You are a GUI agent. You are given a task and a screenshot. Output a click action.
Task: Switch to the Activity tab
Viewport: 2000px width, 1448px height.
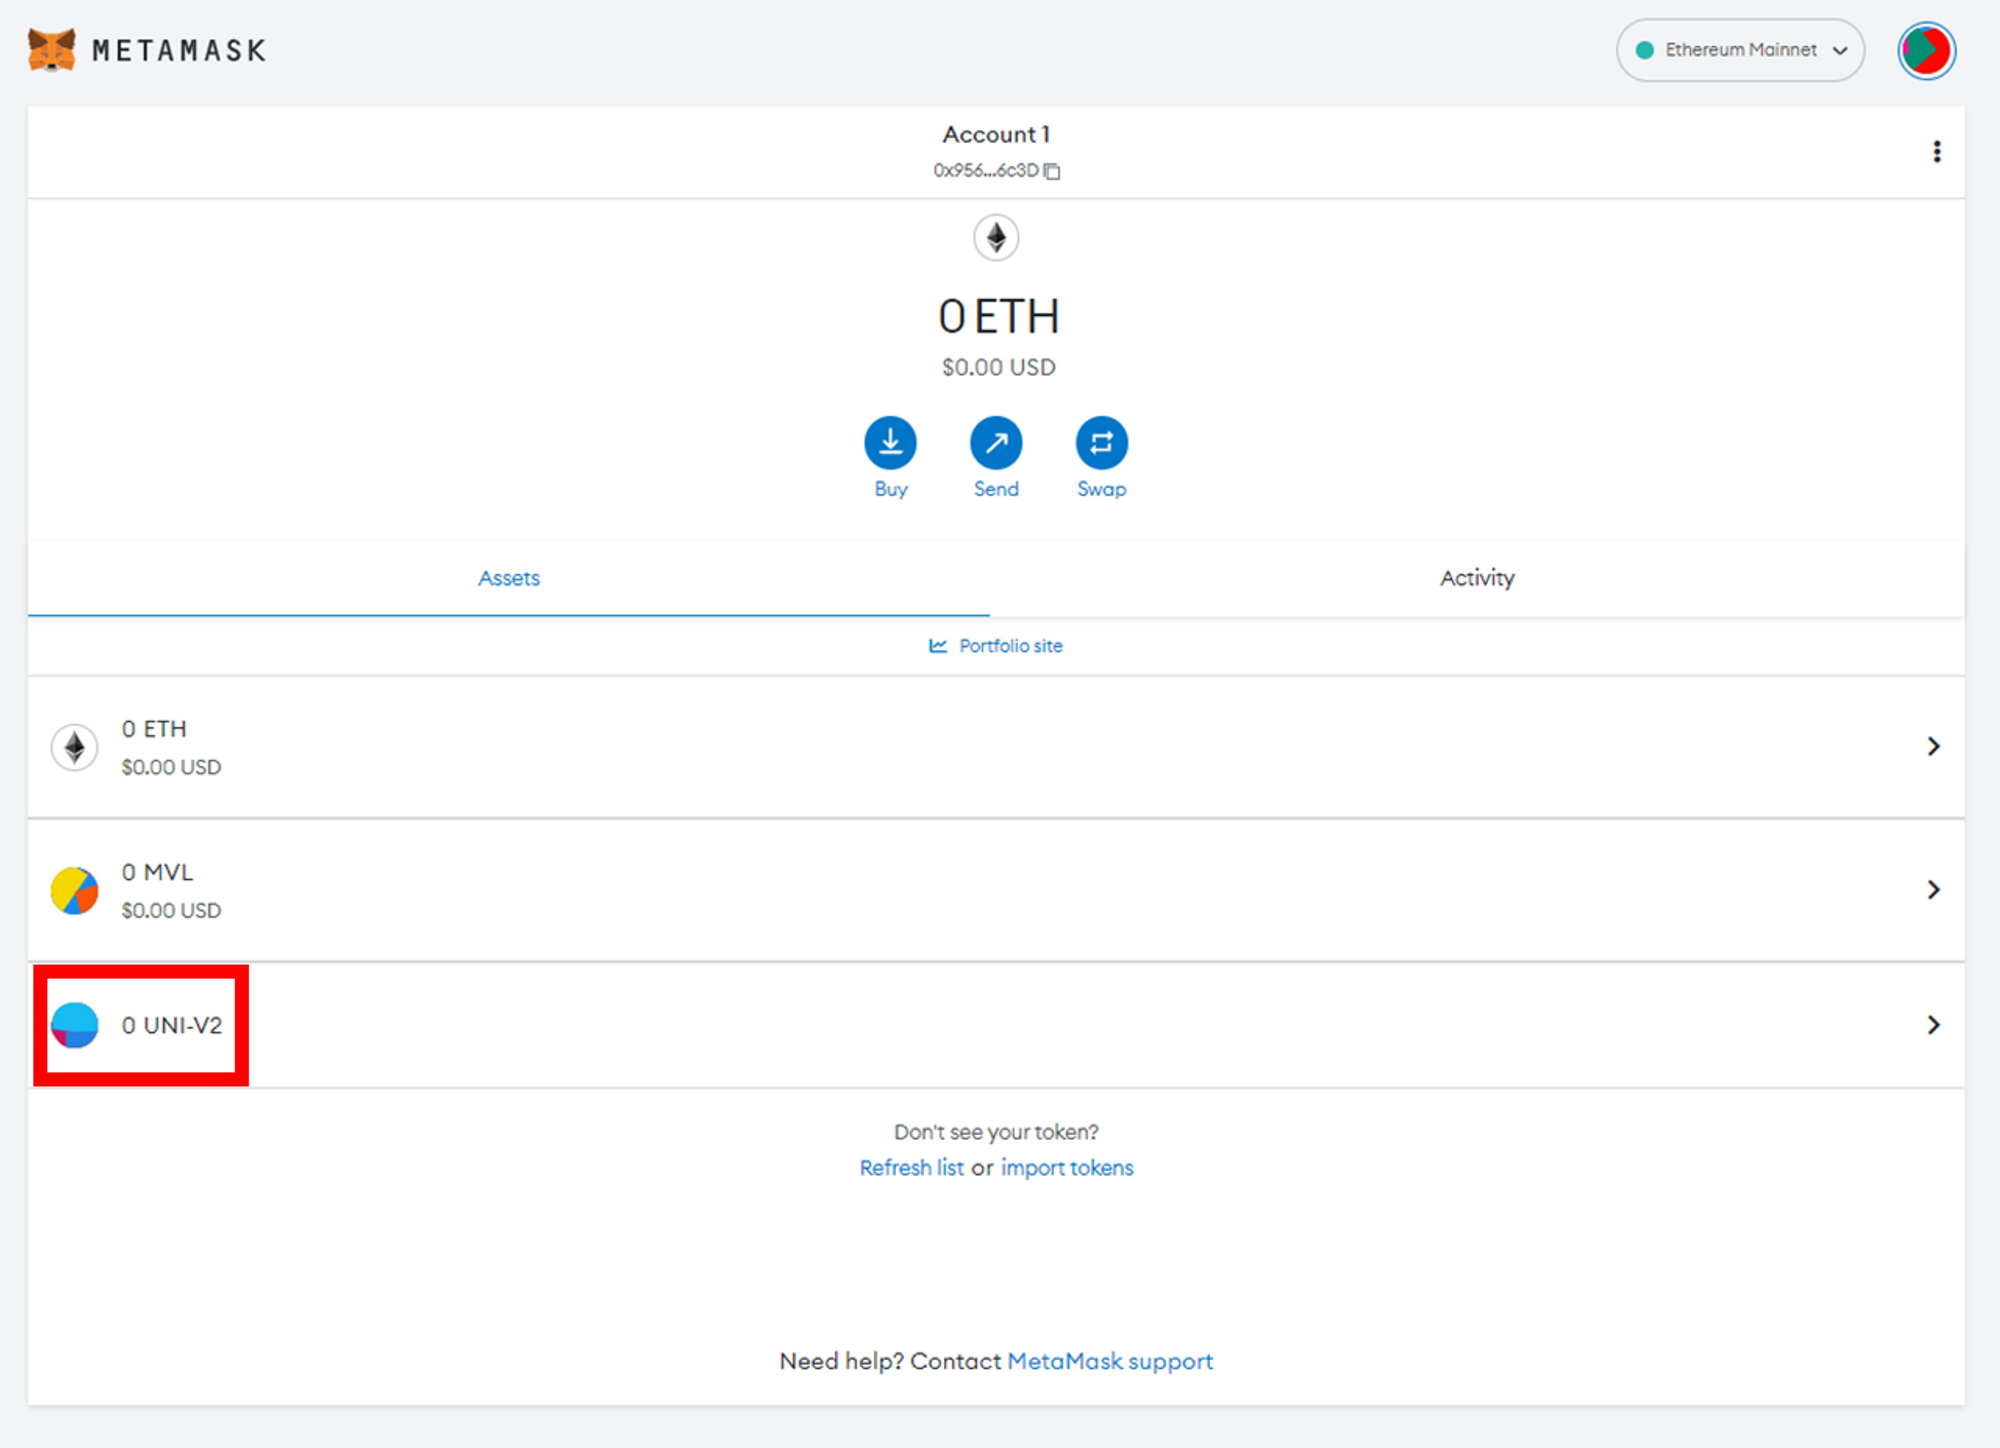coord(1476,578)
